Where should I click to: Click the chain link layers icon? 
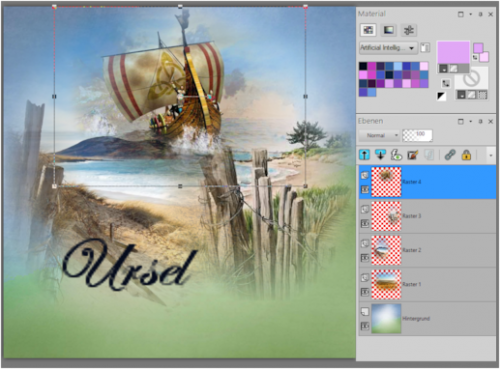(450, 155)
